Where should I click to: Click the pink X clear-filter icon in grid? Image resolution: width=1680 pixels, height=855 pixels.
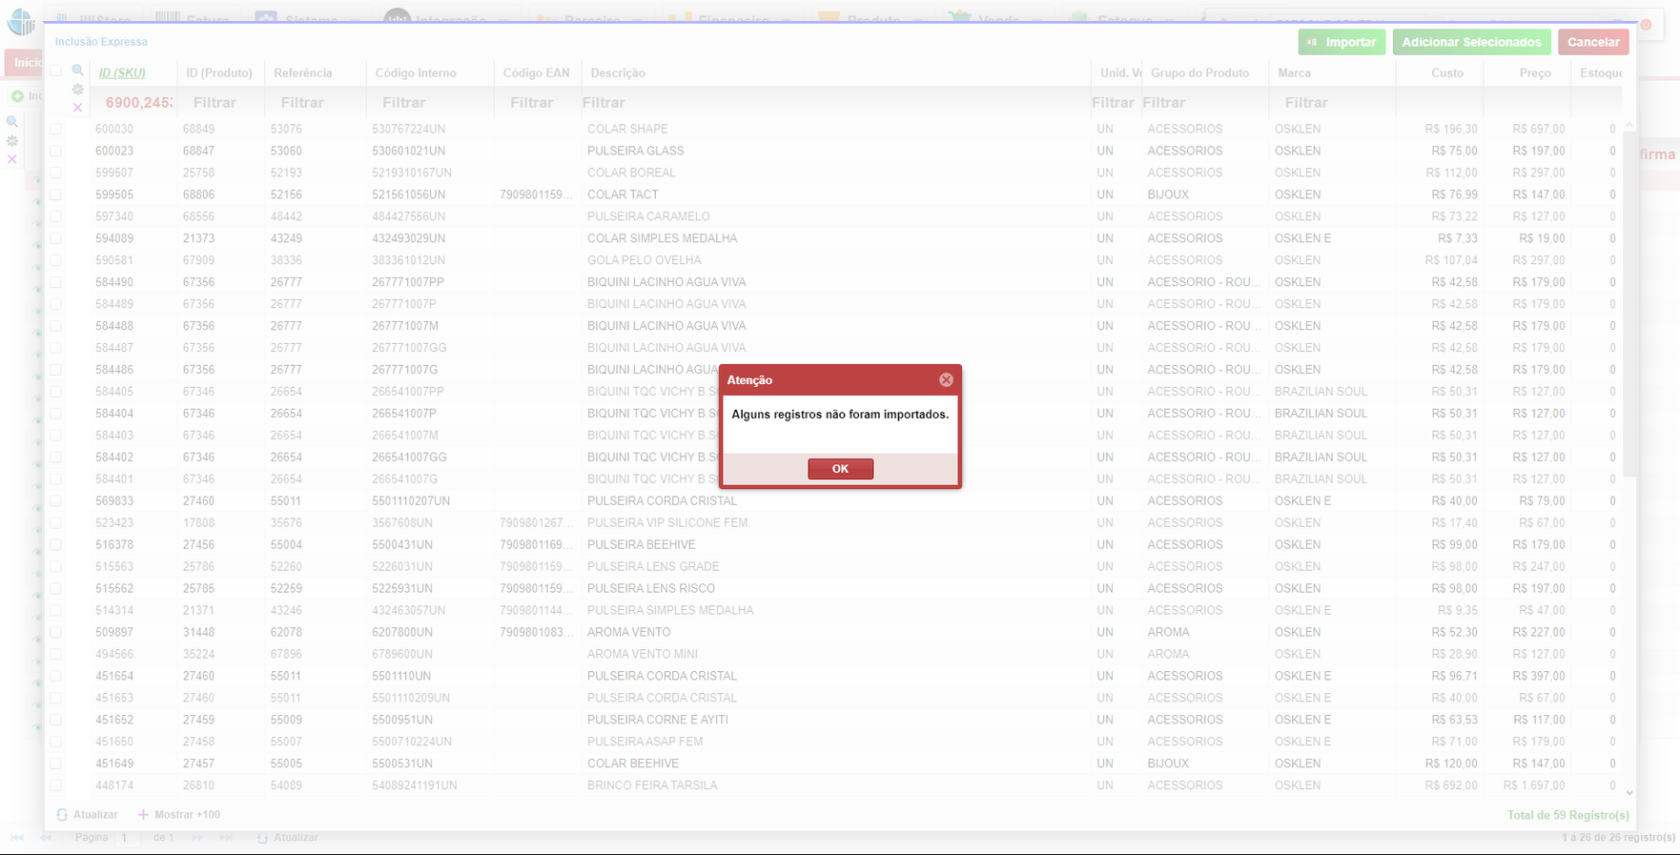click(77, 108)
